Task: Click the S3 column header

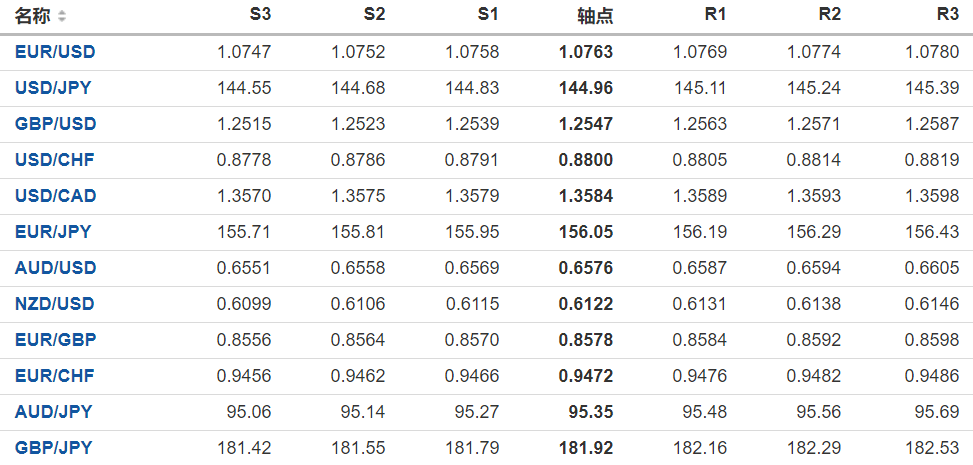Action: 260,16
